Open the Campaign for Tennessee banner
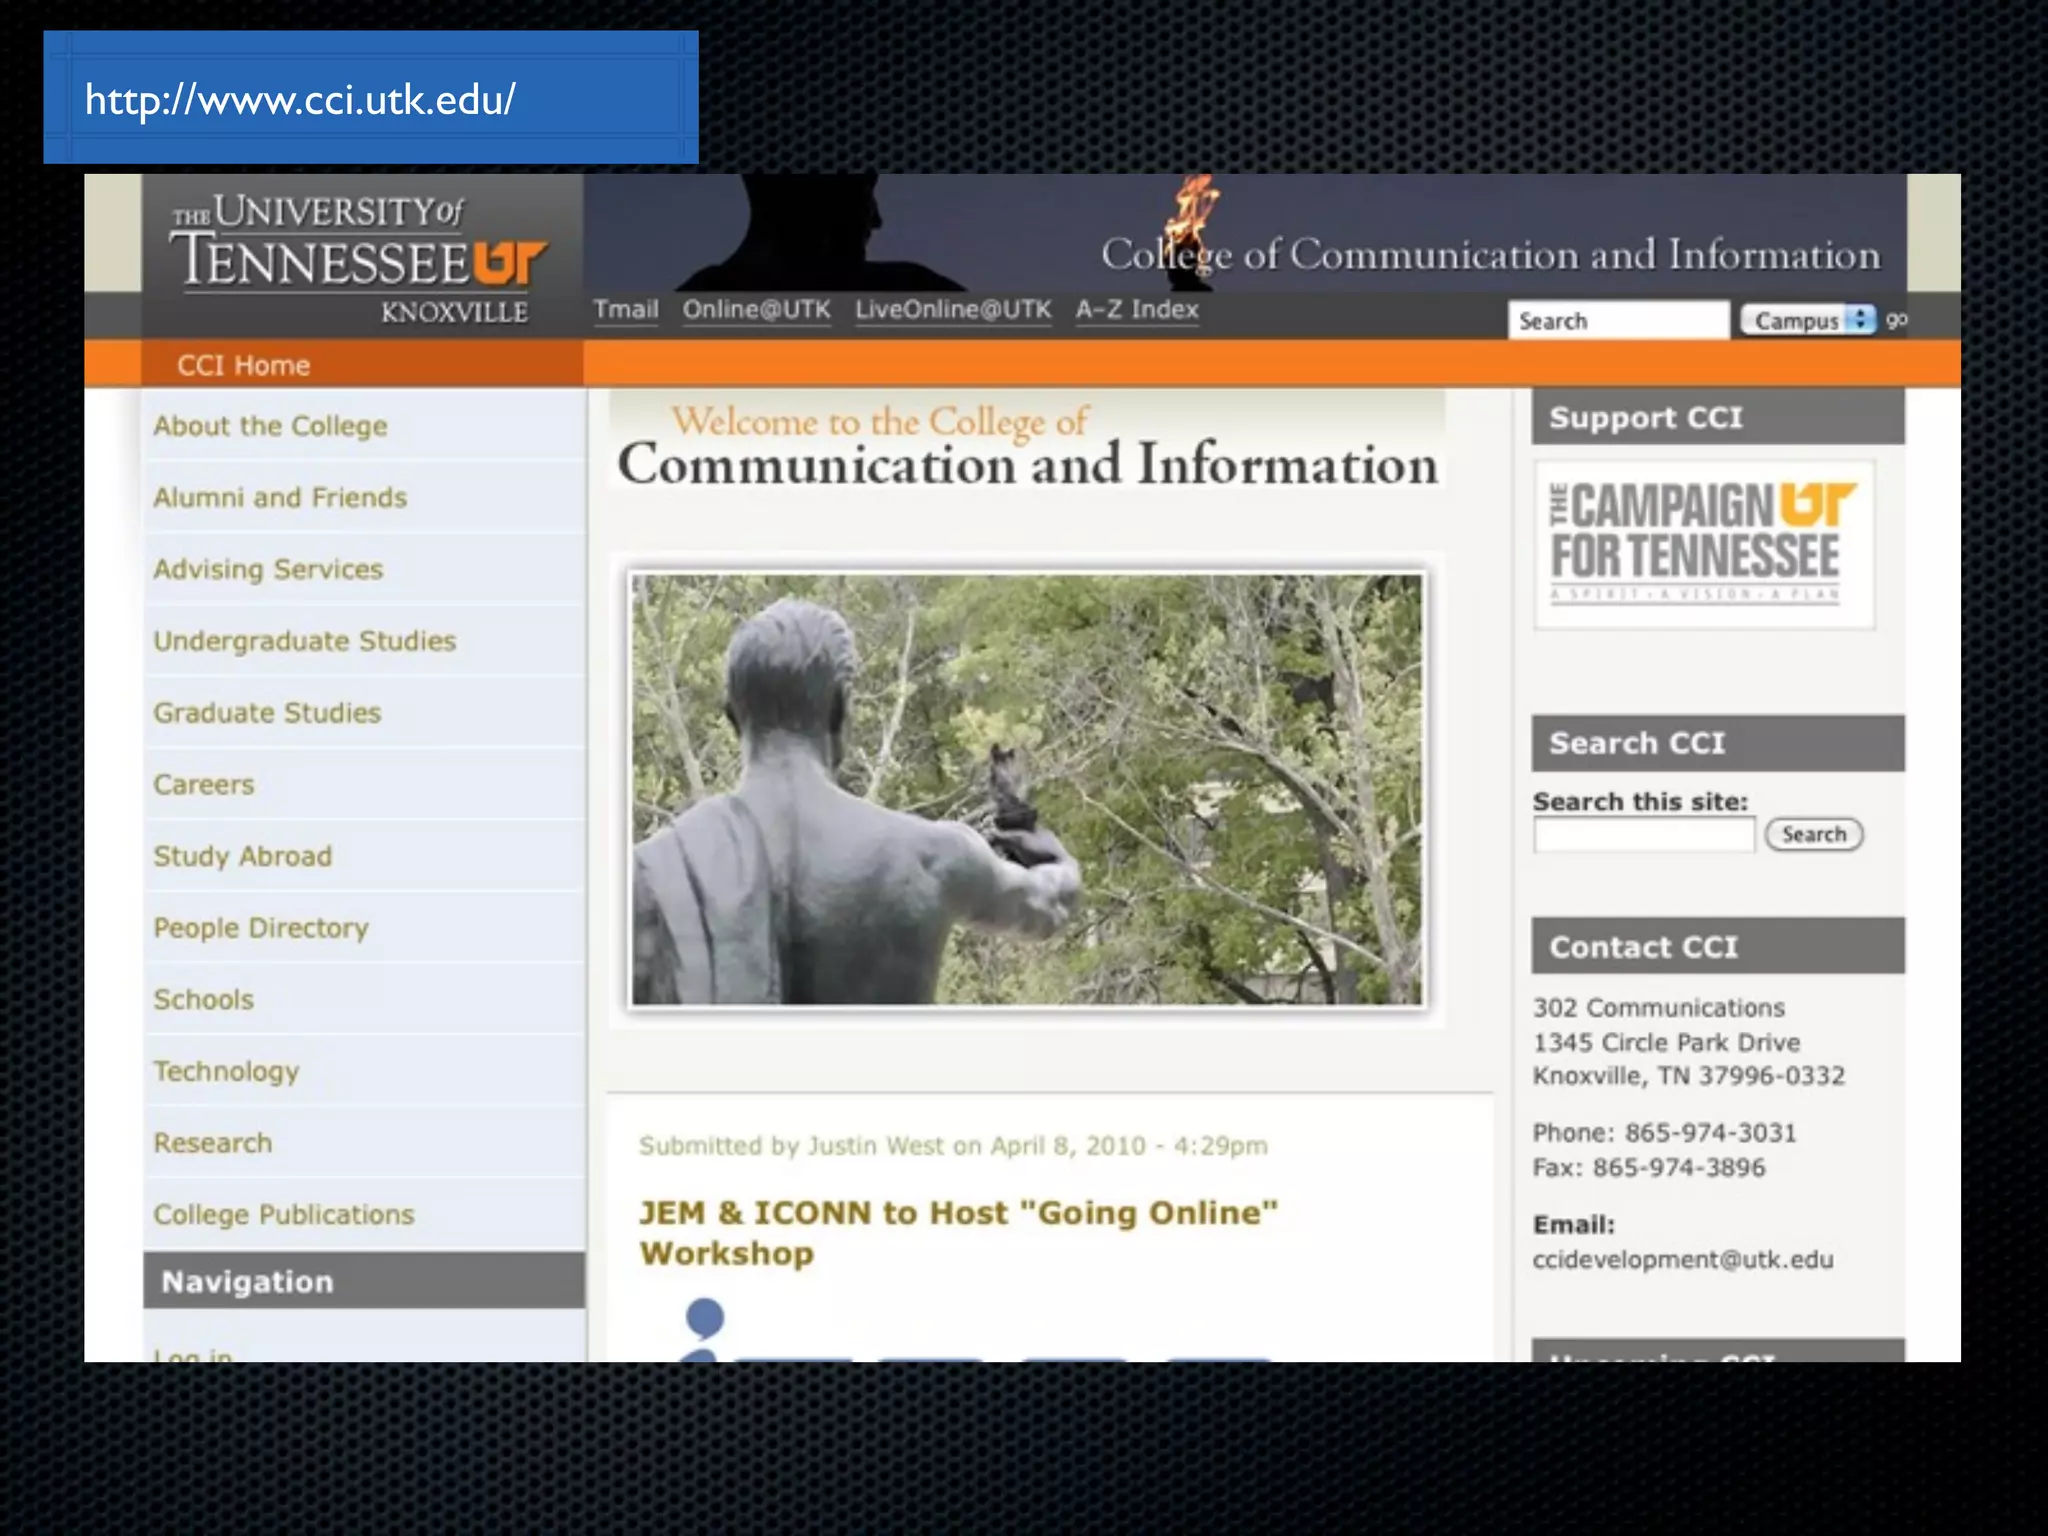This screenshot has width=2048, height=1536. [x=1704, y=544]
